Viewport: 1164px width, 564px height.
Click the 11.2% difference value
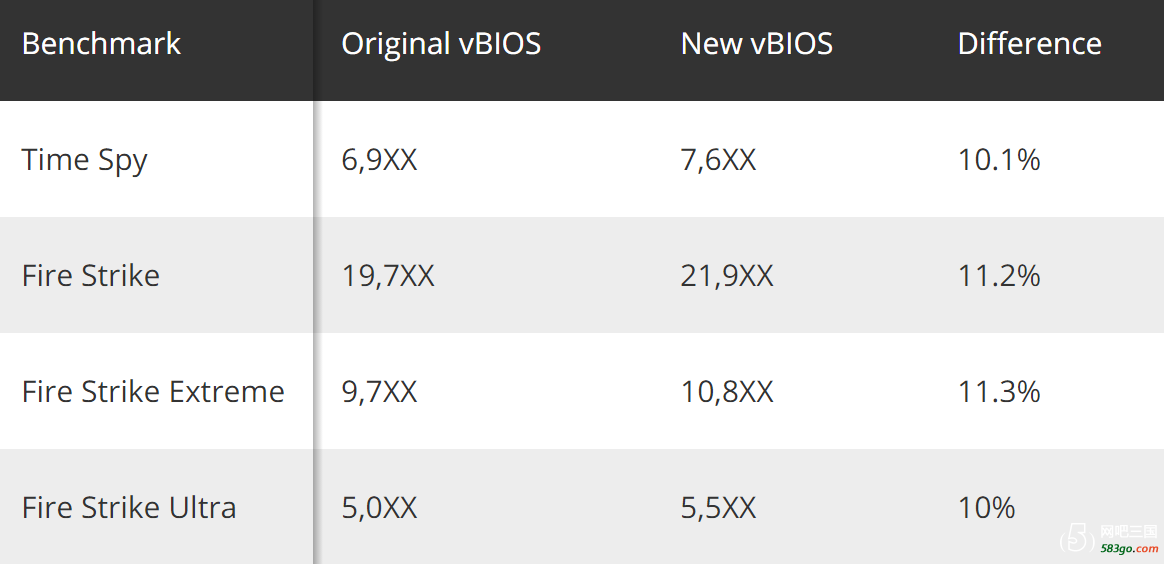click(999, 276)
